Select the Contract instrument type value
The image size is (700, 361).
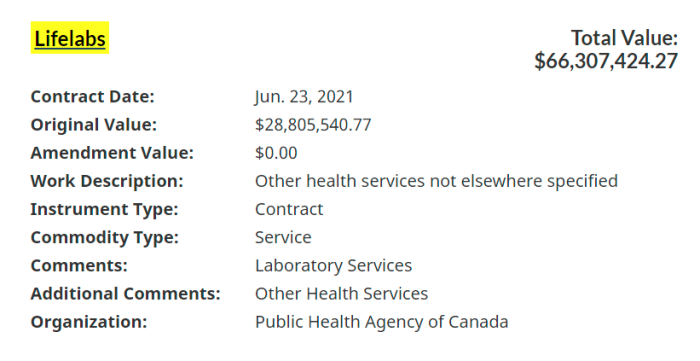coord(289,209)
